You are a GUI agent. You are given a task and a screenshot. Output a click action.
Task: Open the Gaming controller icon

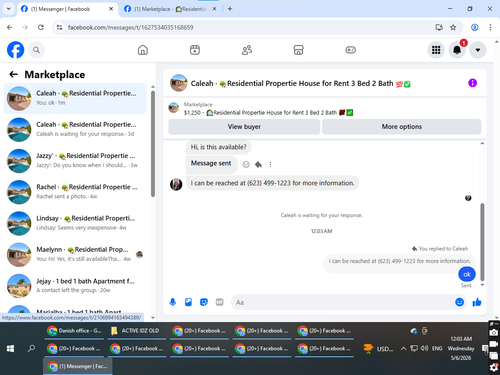point(350,50)
